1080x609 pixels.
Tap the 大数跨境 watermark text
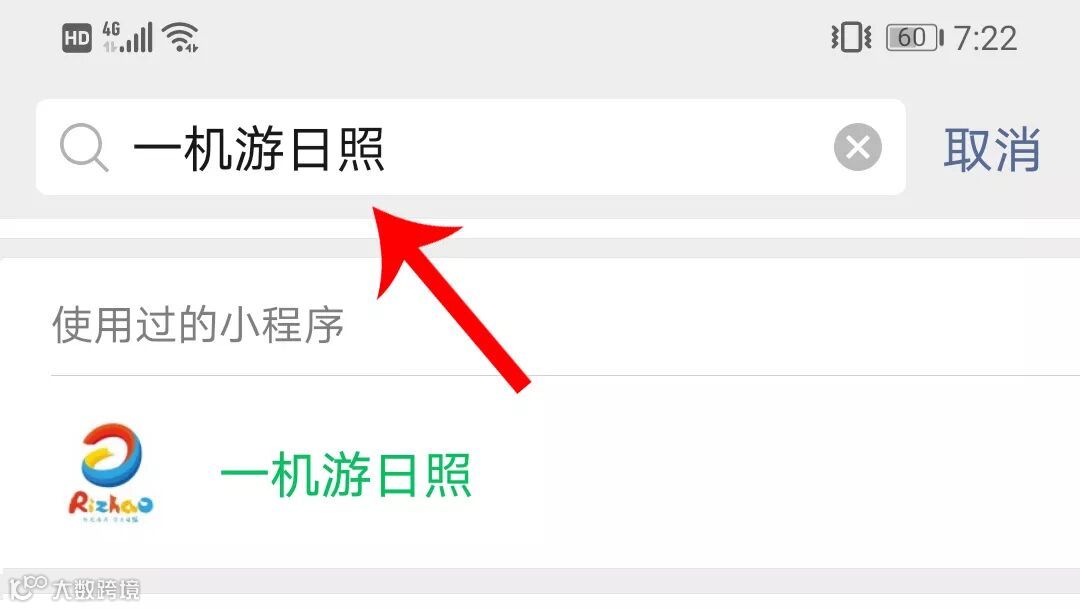tap(96, 590)
